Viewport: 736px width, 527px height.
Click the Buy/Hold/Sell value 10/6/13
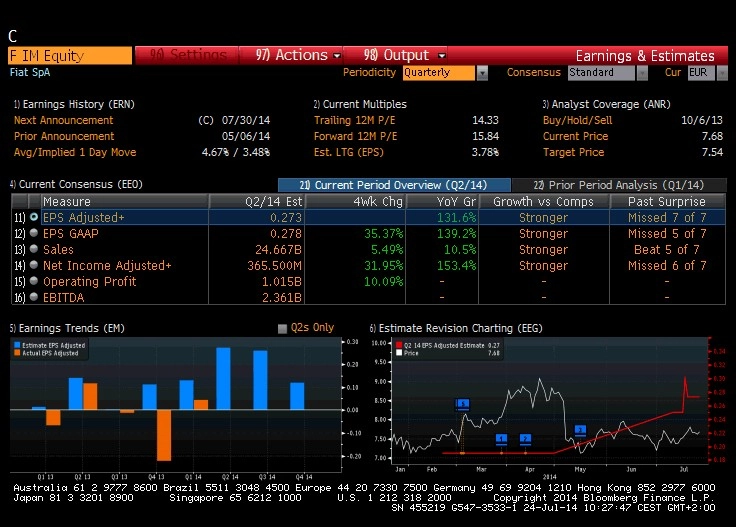(x=702, y=120)
